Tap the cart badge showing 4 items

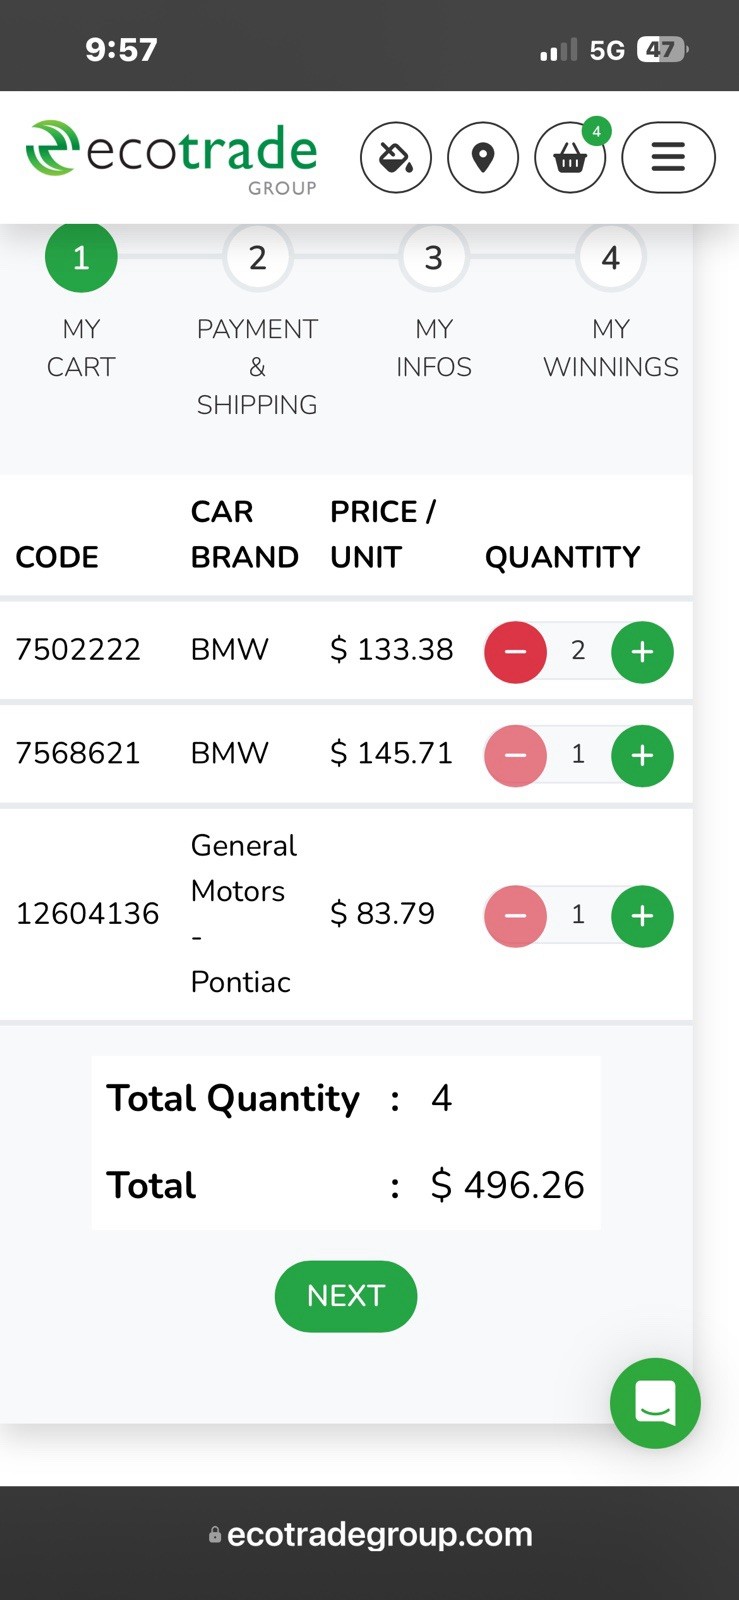point(596,131)
